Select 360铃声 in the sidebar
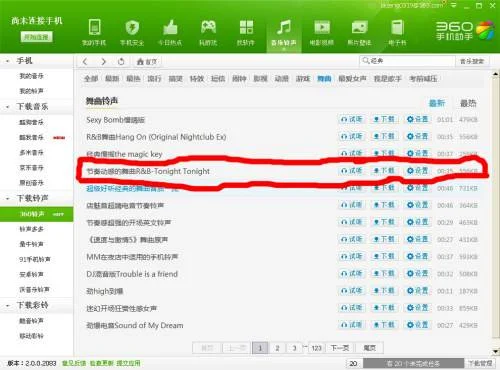Screen dimensions: 500x370 pos(36,214)
